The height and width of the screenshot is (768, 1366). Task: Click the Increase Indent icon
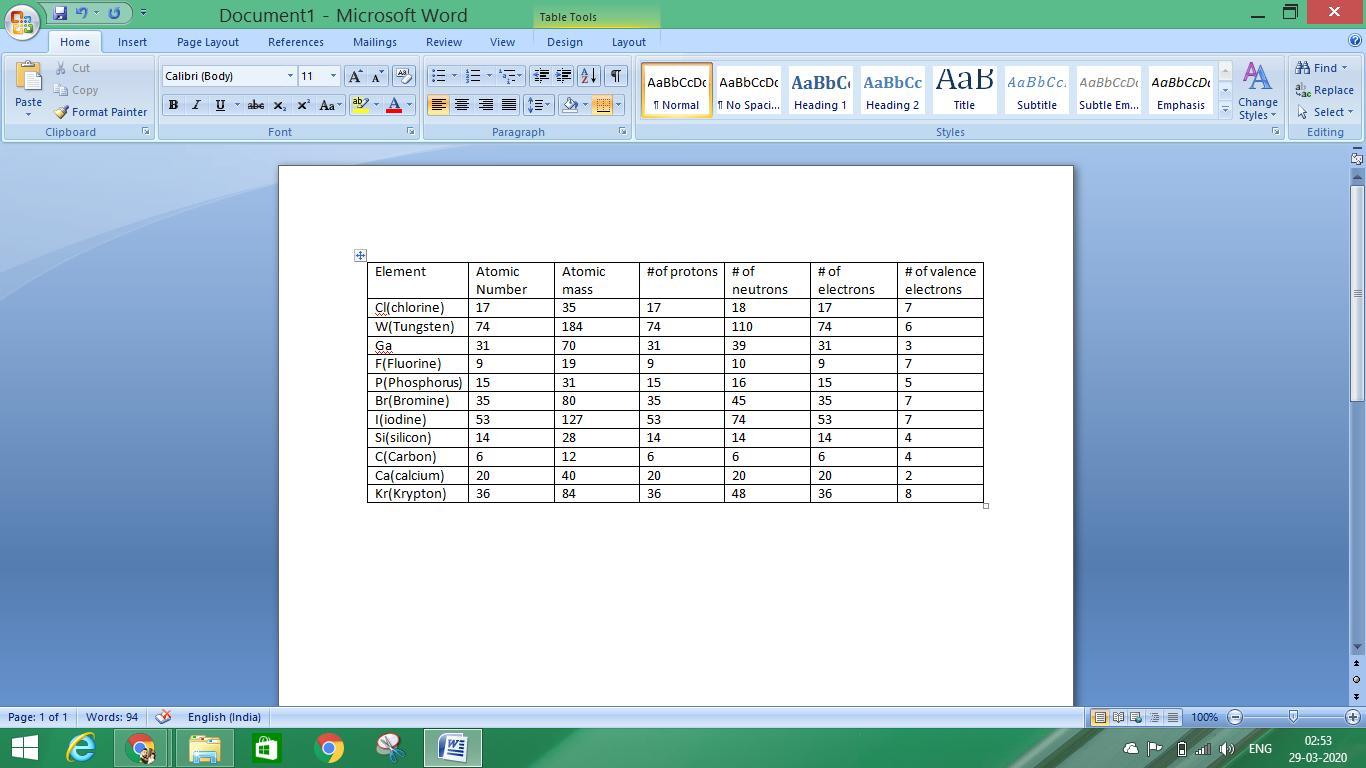(x=564, y=76)
